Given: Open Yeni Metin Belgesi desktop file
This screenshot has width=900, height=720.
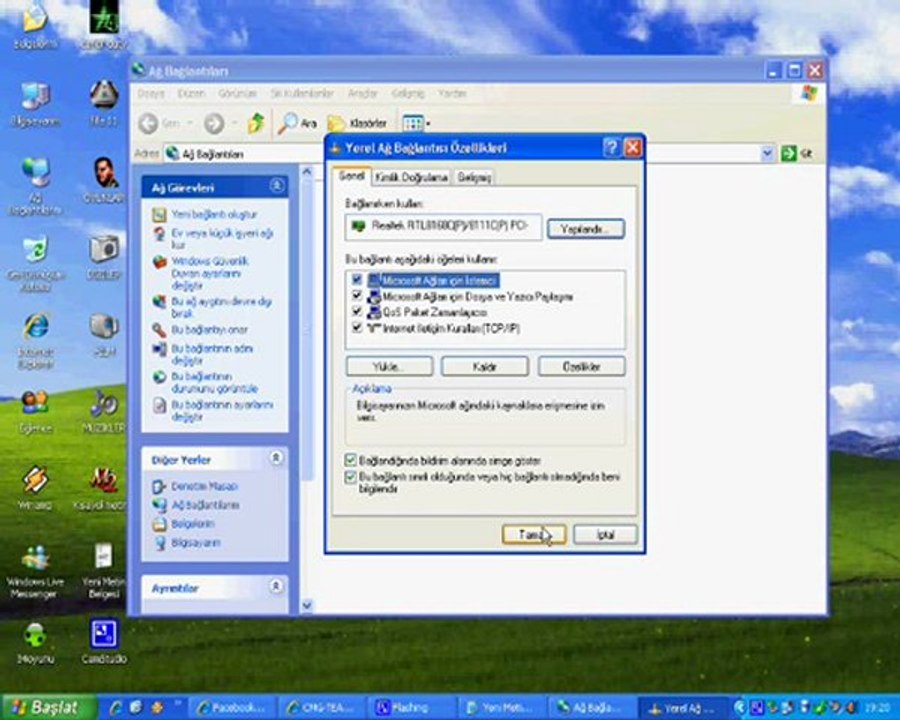Looking at the screenshot, I should point(104,570).
